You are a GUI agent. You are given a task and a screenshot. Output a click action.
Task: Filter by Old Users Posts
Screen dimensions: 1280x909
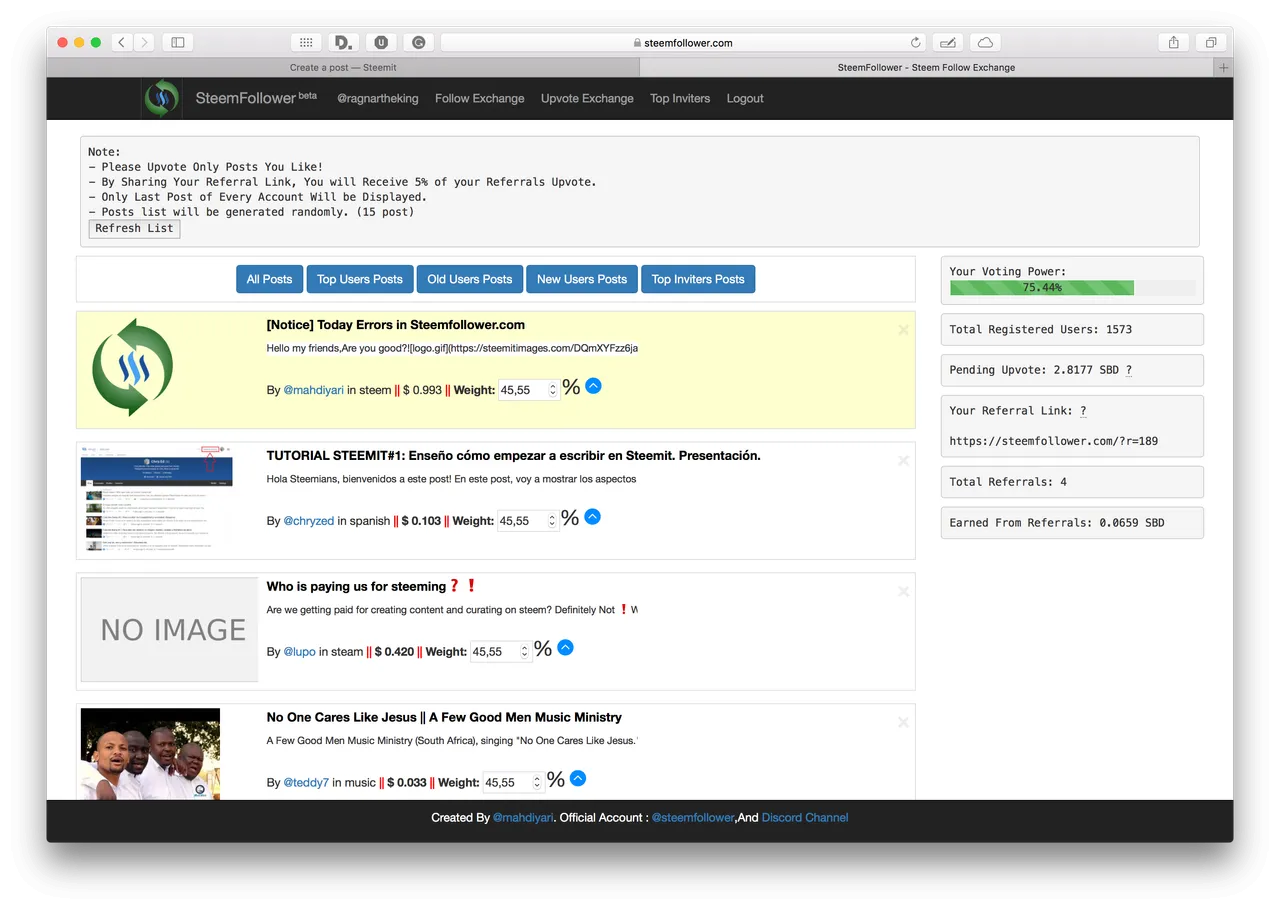tap(470, 279)
